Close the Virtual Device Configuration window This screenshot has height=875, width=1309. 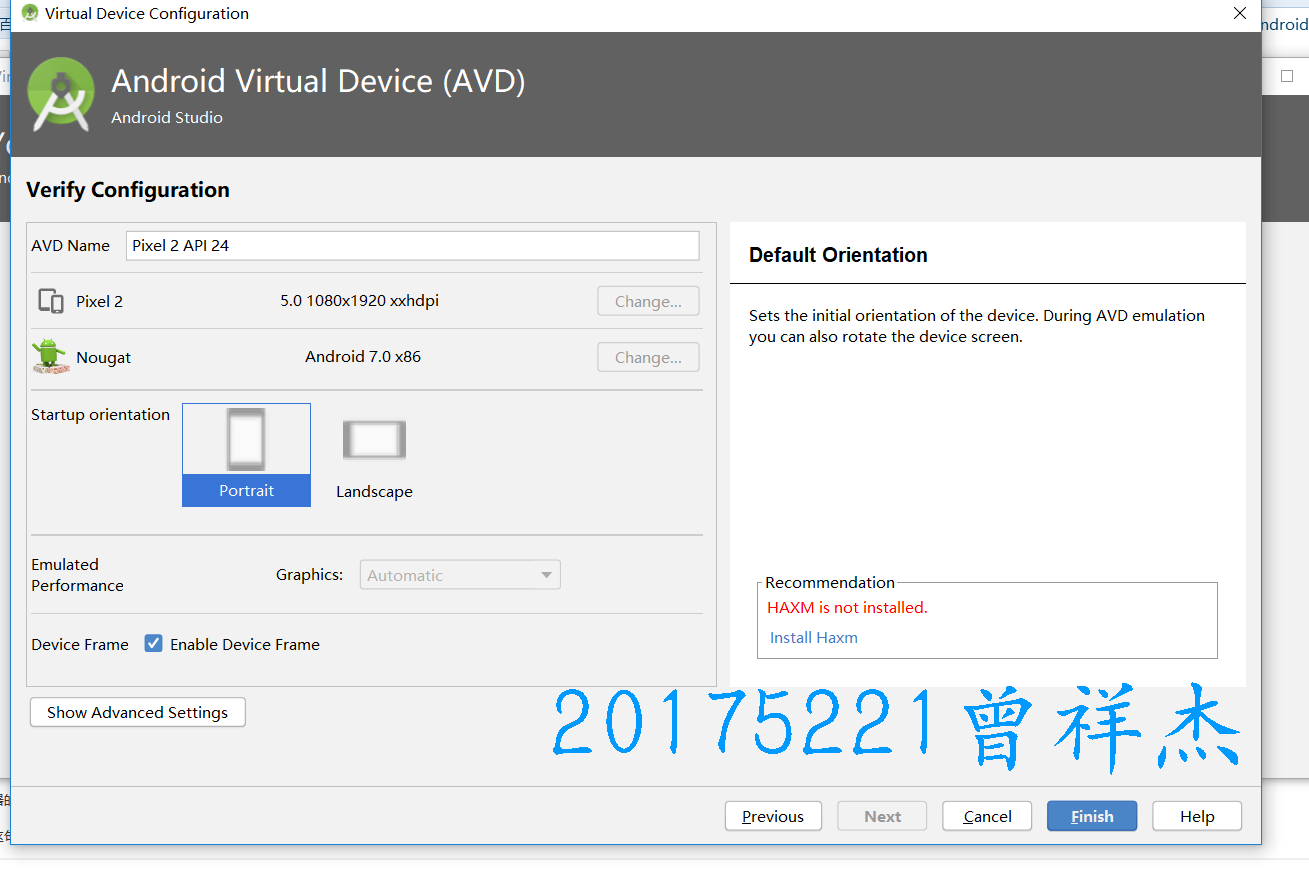point(1240,14)
